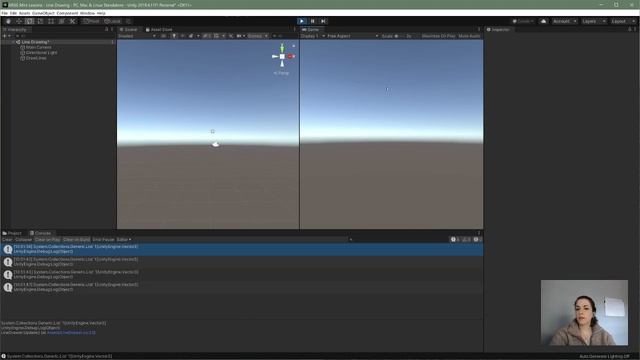This screenshot has width=640, height=360.
Task: Open the Window menu
Action: coord(87,13)
